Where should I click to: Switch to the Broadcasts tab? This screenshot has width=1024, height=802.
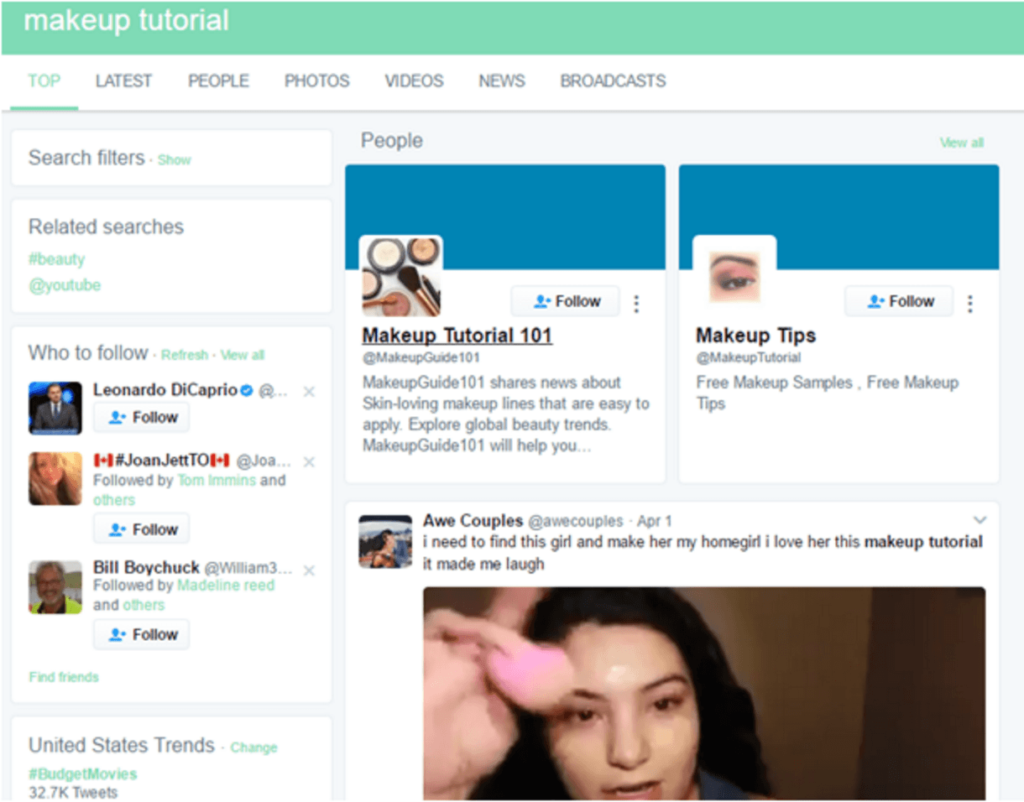click(613, 81)
